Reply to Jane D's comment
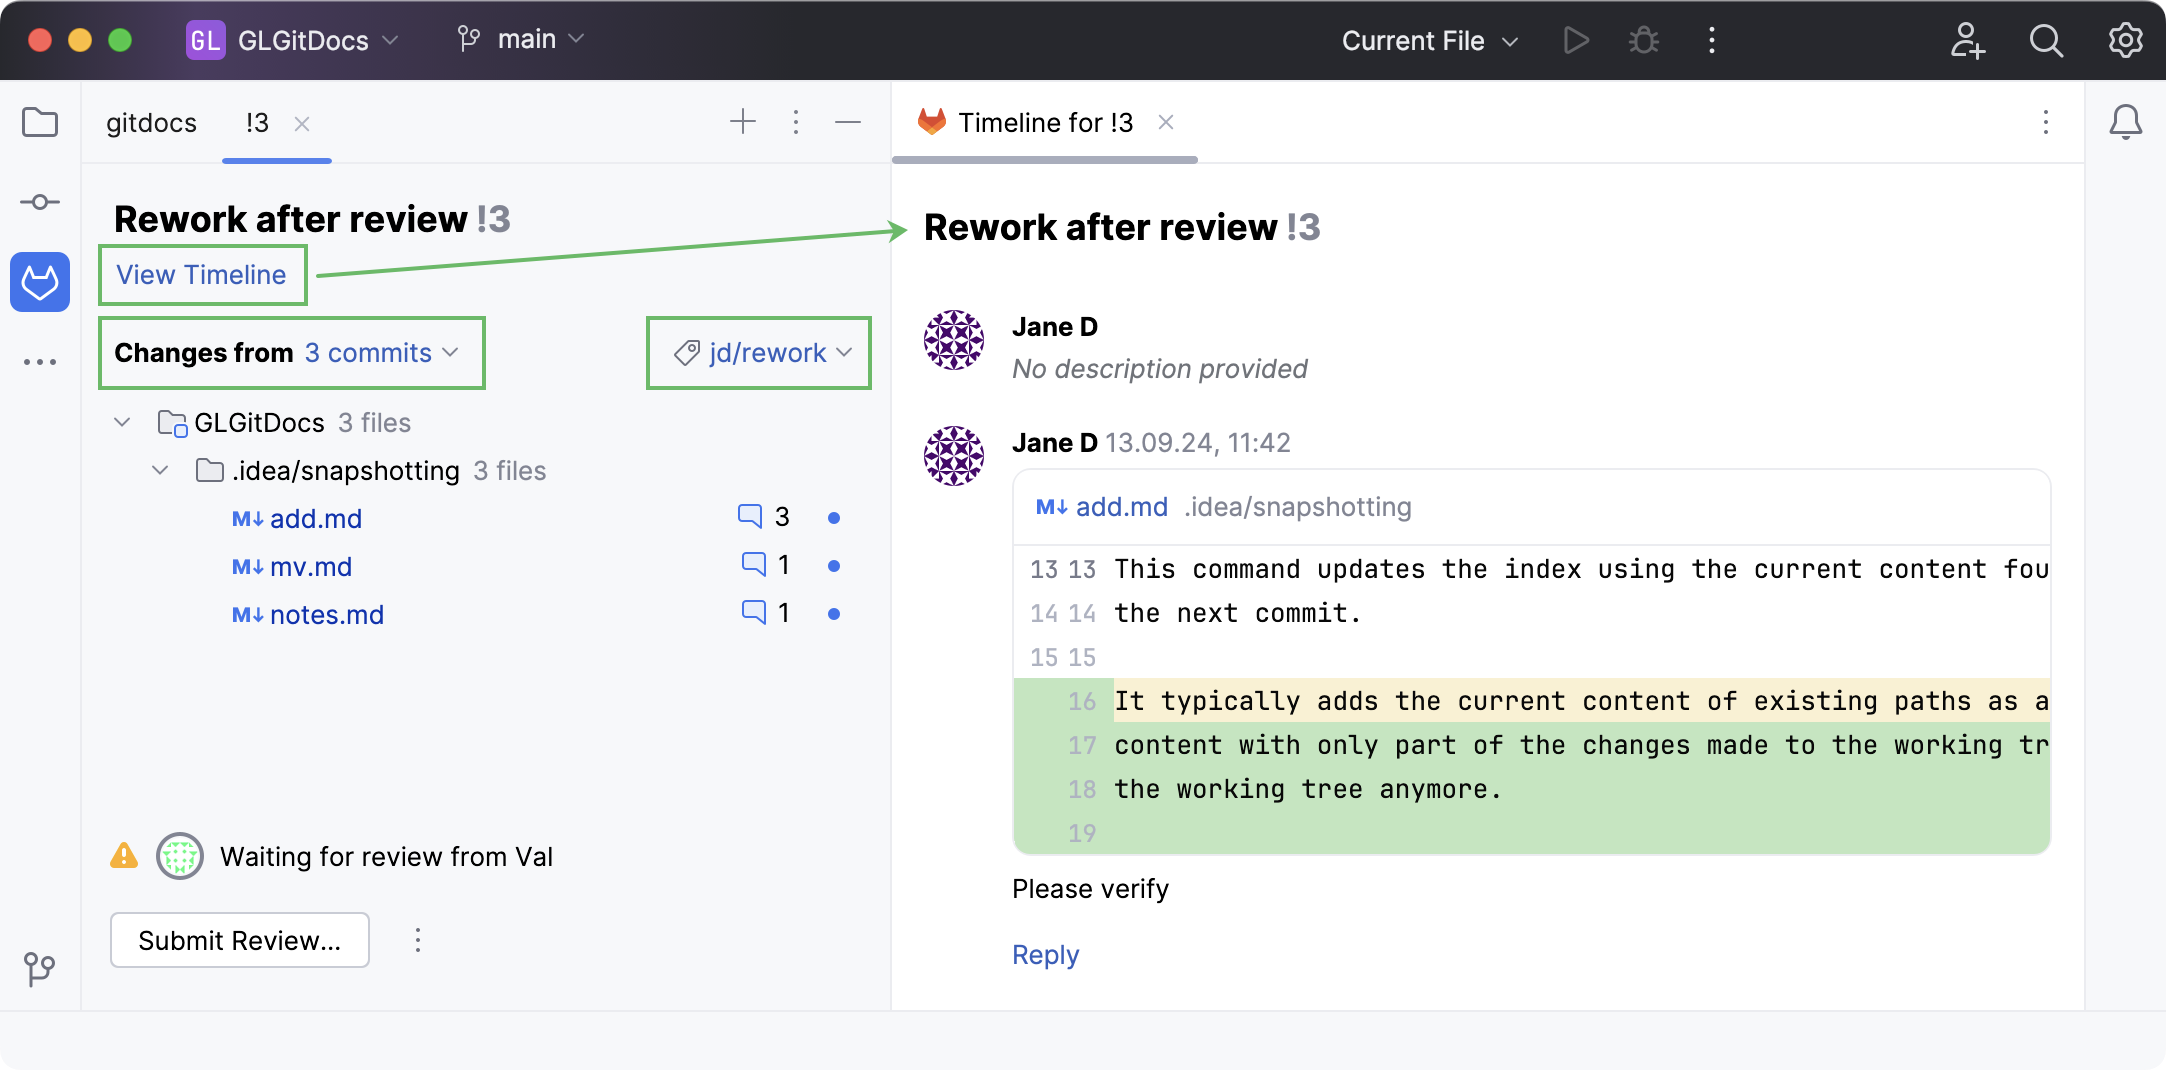The width and height of the screenshot is (2166, 1070). [1044, 955]
